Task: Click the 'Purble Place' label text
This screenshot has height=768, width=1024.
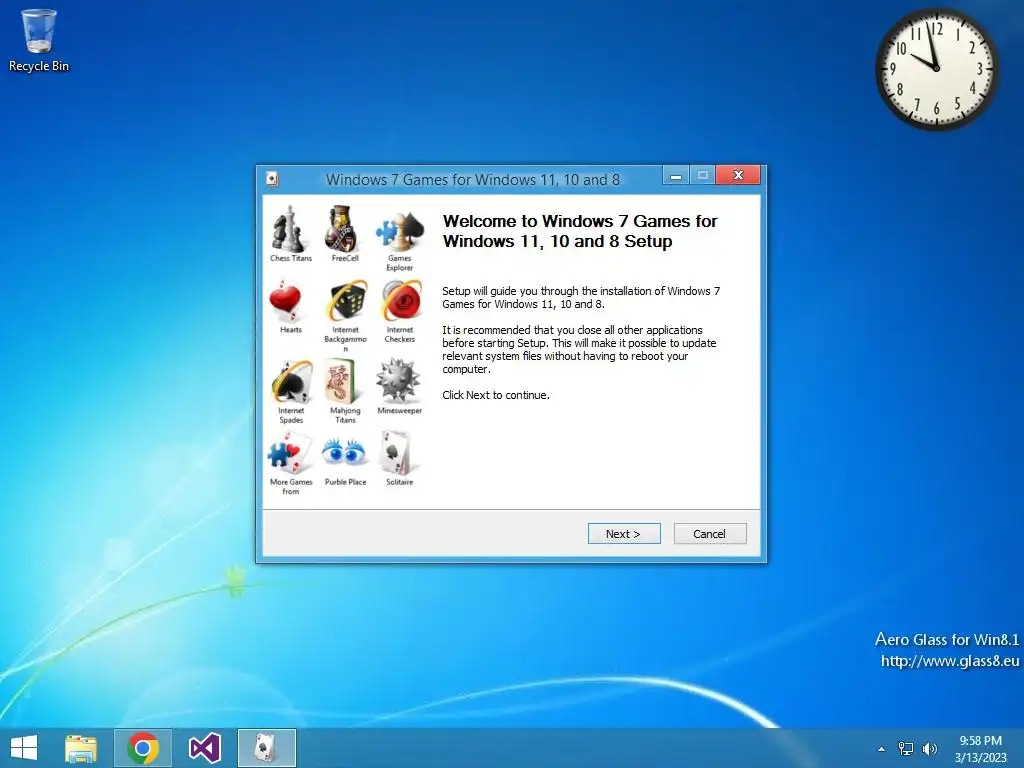Action: click(x=345, y=482)
